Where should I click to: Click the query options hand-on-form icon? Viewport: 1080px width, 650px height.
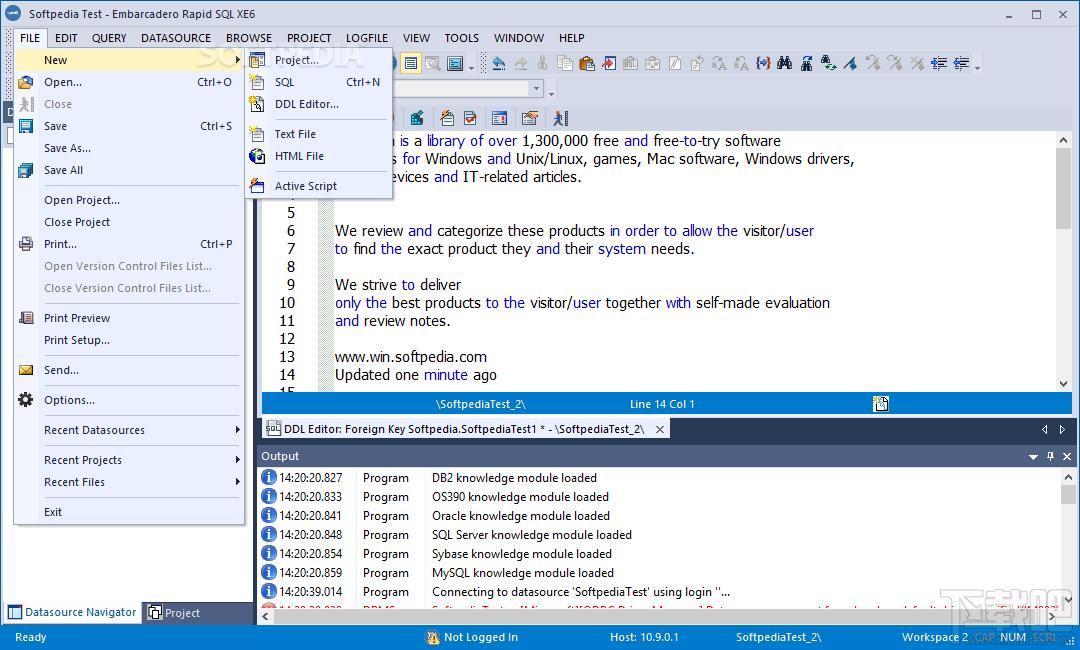[x=530, y=118]
